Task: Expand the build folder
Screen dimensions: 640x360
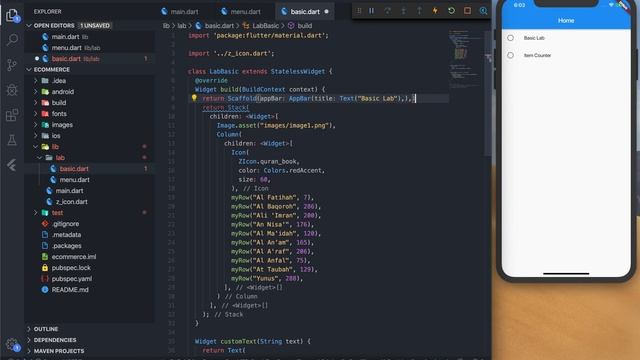Action: tap(36, 103)
